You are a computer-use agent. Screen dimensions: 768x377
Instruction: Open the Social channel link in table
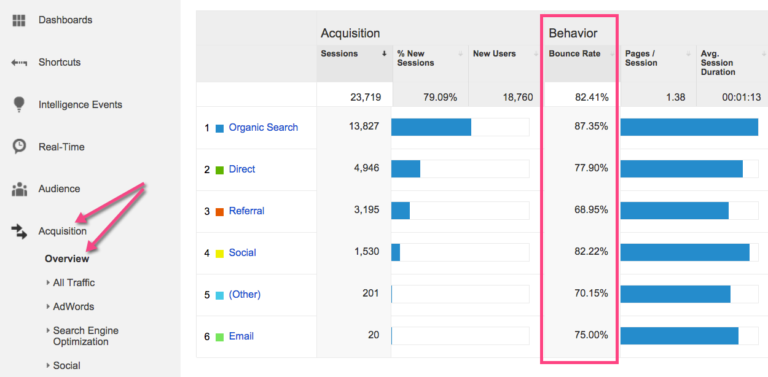tap(242, 253)
